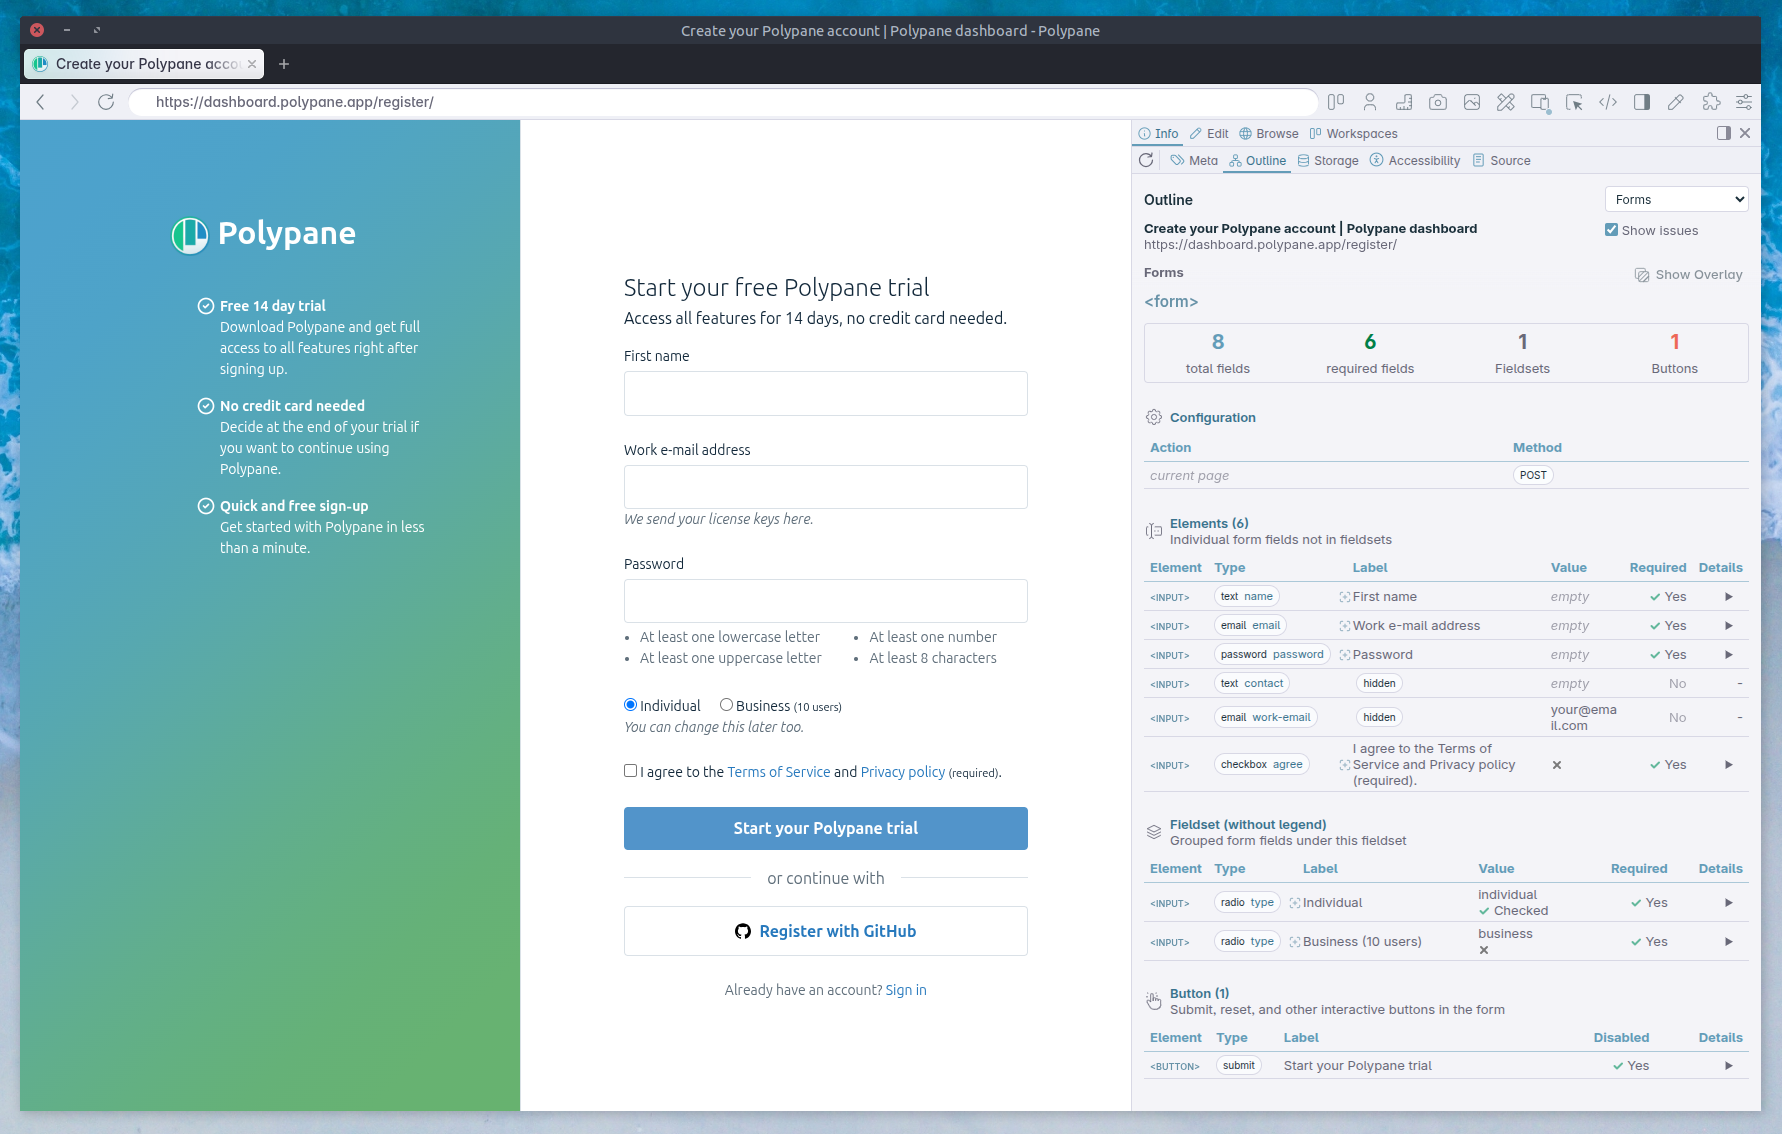The width and height of the screenshot is (1782, 1134).
Task: Click the GitHub icon on the register button
Action: click(x=743, y=932)
